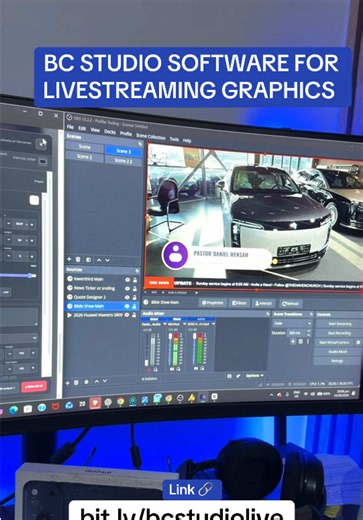Viewport: 363px width, 520px height.
Task: Open preview Scale to Window dropdown
Action: (182, 293)
